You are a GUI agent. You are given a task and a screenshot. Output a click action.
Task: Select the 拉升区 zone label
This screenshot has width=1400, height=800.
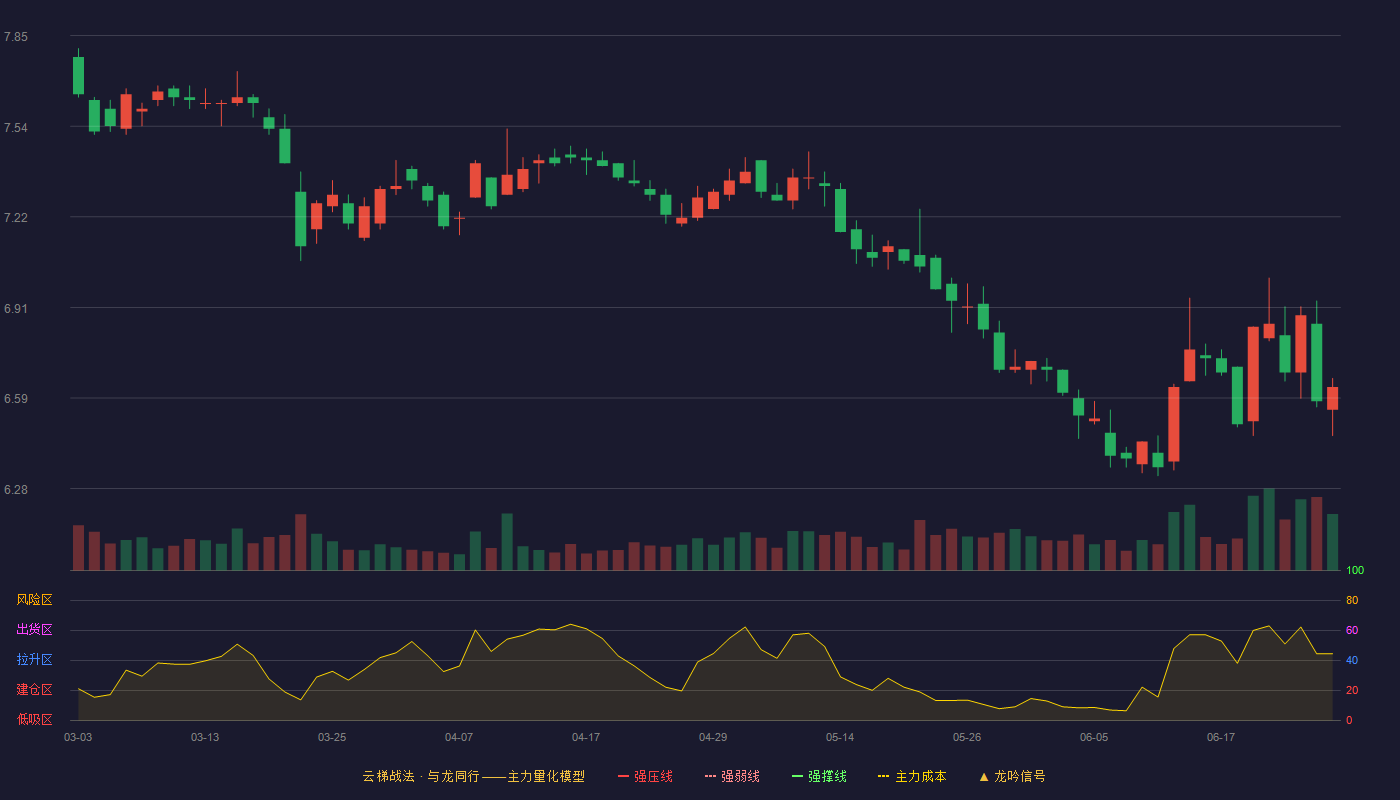34,660
